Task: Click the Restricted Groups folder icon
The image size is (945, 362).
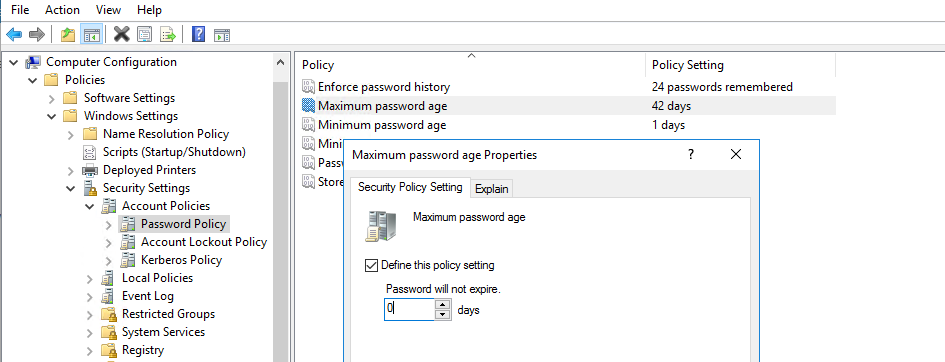Action: [x=108, y=314]
